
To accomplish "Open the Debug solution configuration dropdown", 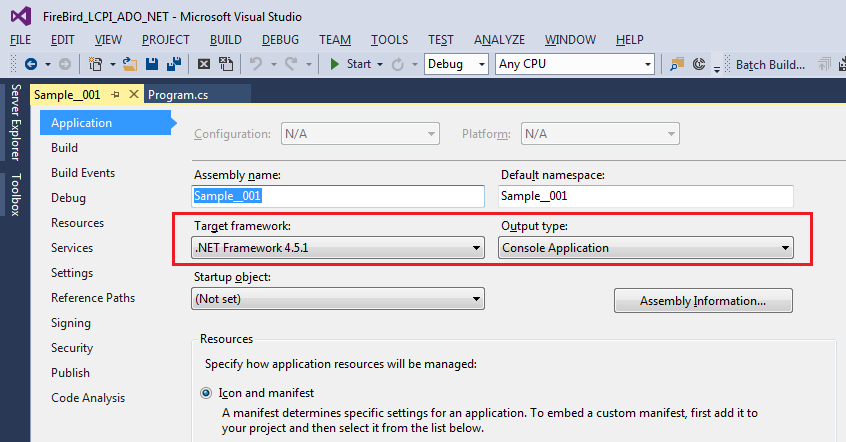I will point(456,64).
